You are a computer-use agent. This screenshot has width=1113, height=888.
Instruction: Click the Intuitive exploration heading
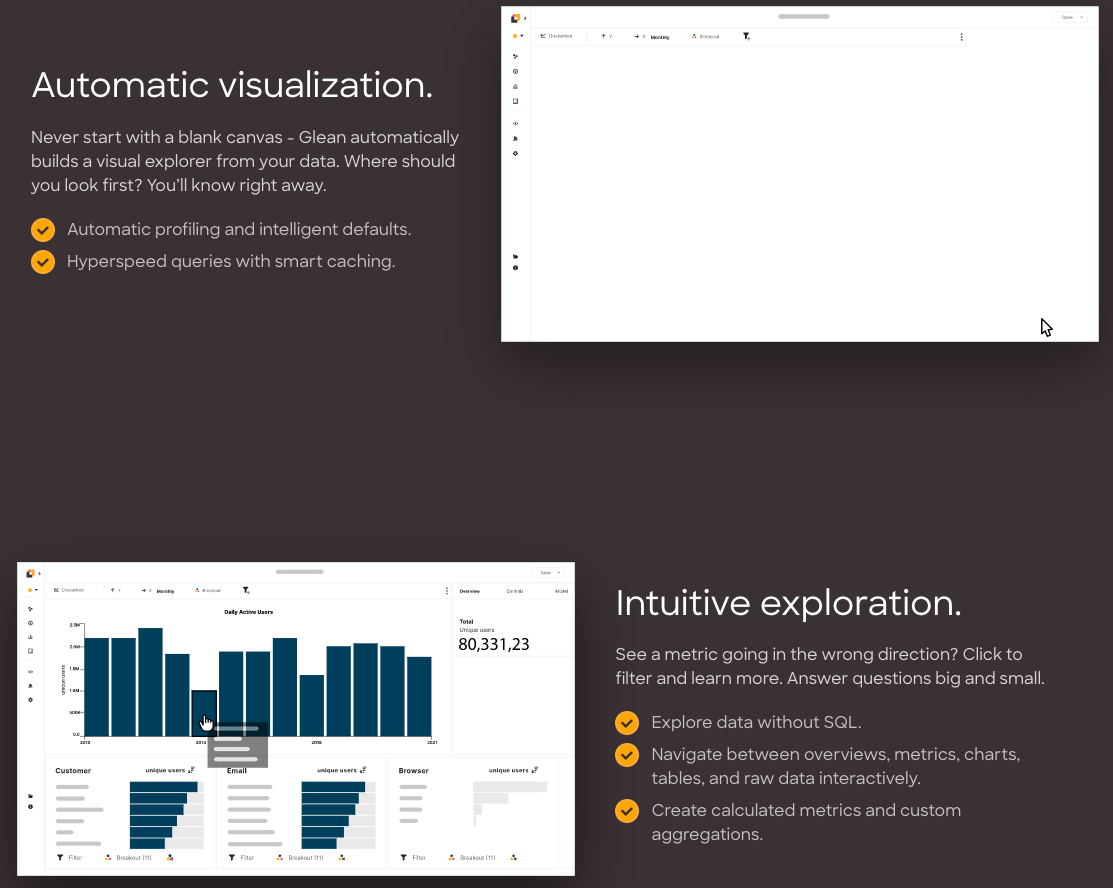pyautogui.click(x=789, y=603)
